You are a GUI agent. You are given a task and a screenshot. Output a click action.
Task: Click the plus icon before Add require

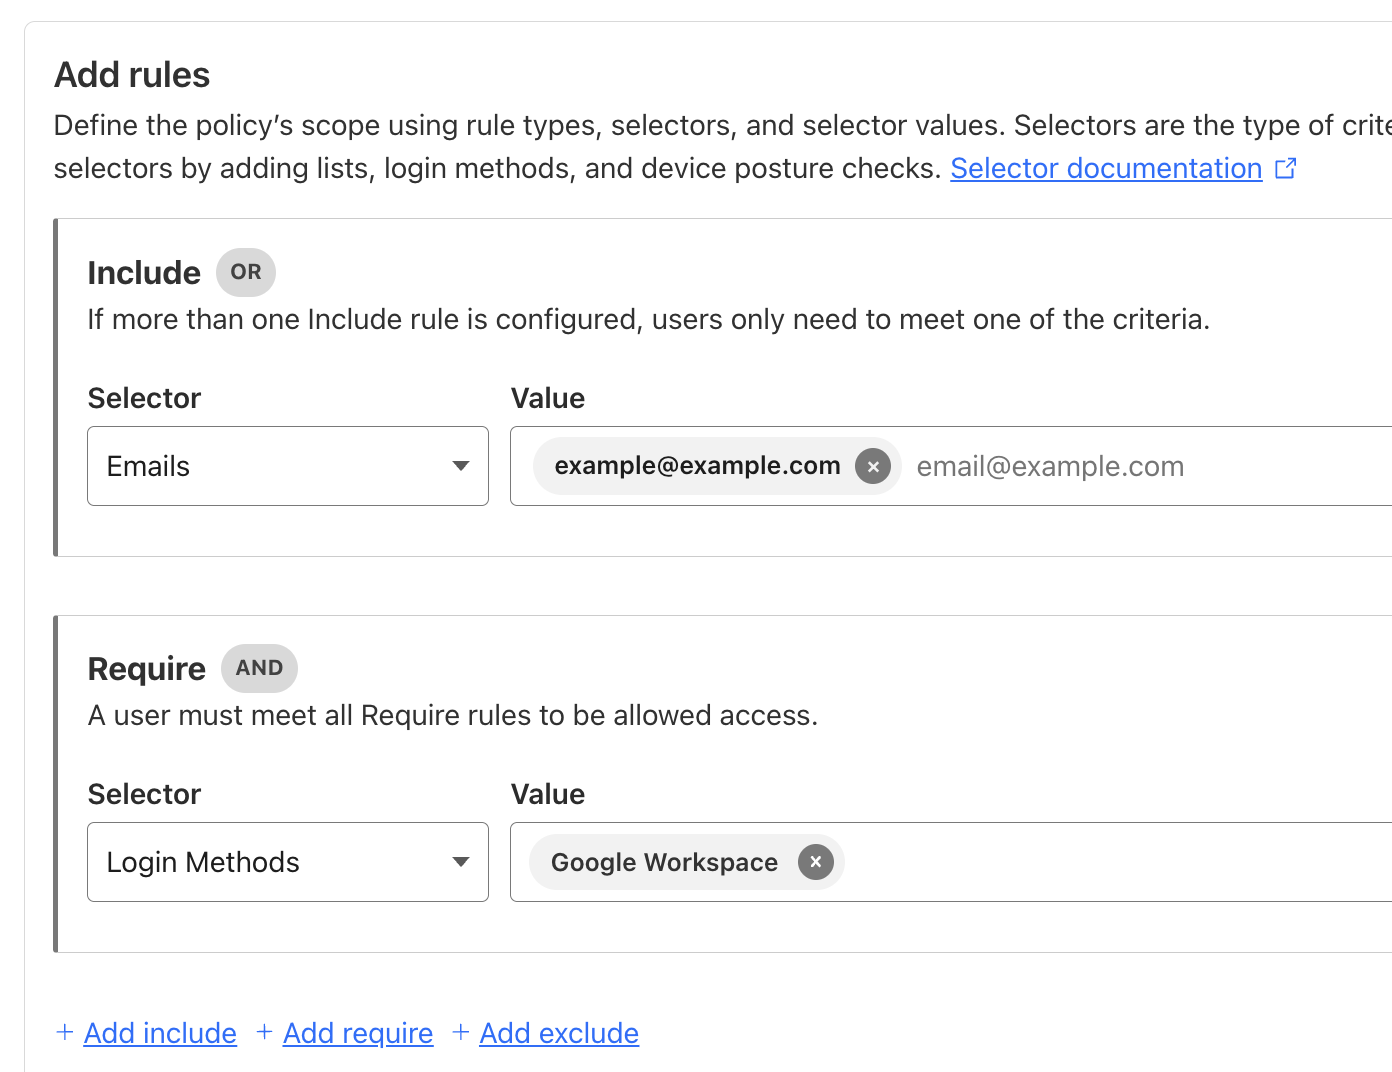point(265,1032)
